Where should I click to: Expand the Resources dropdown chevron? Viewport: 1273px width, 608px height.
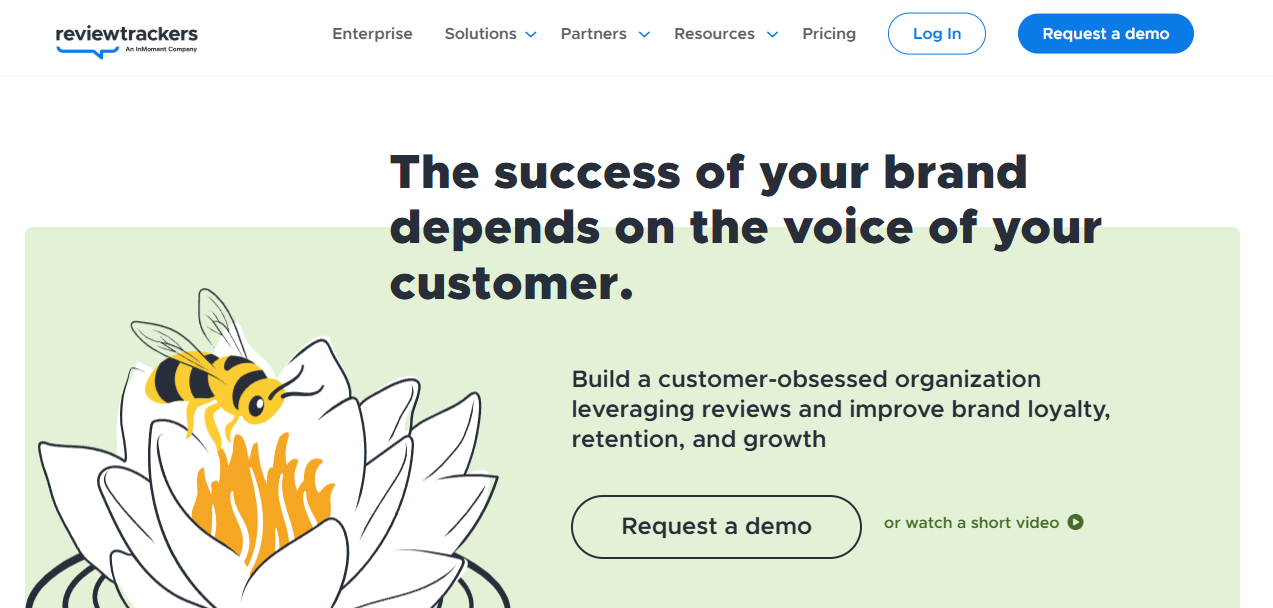[x=772, y=35]
